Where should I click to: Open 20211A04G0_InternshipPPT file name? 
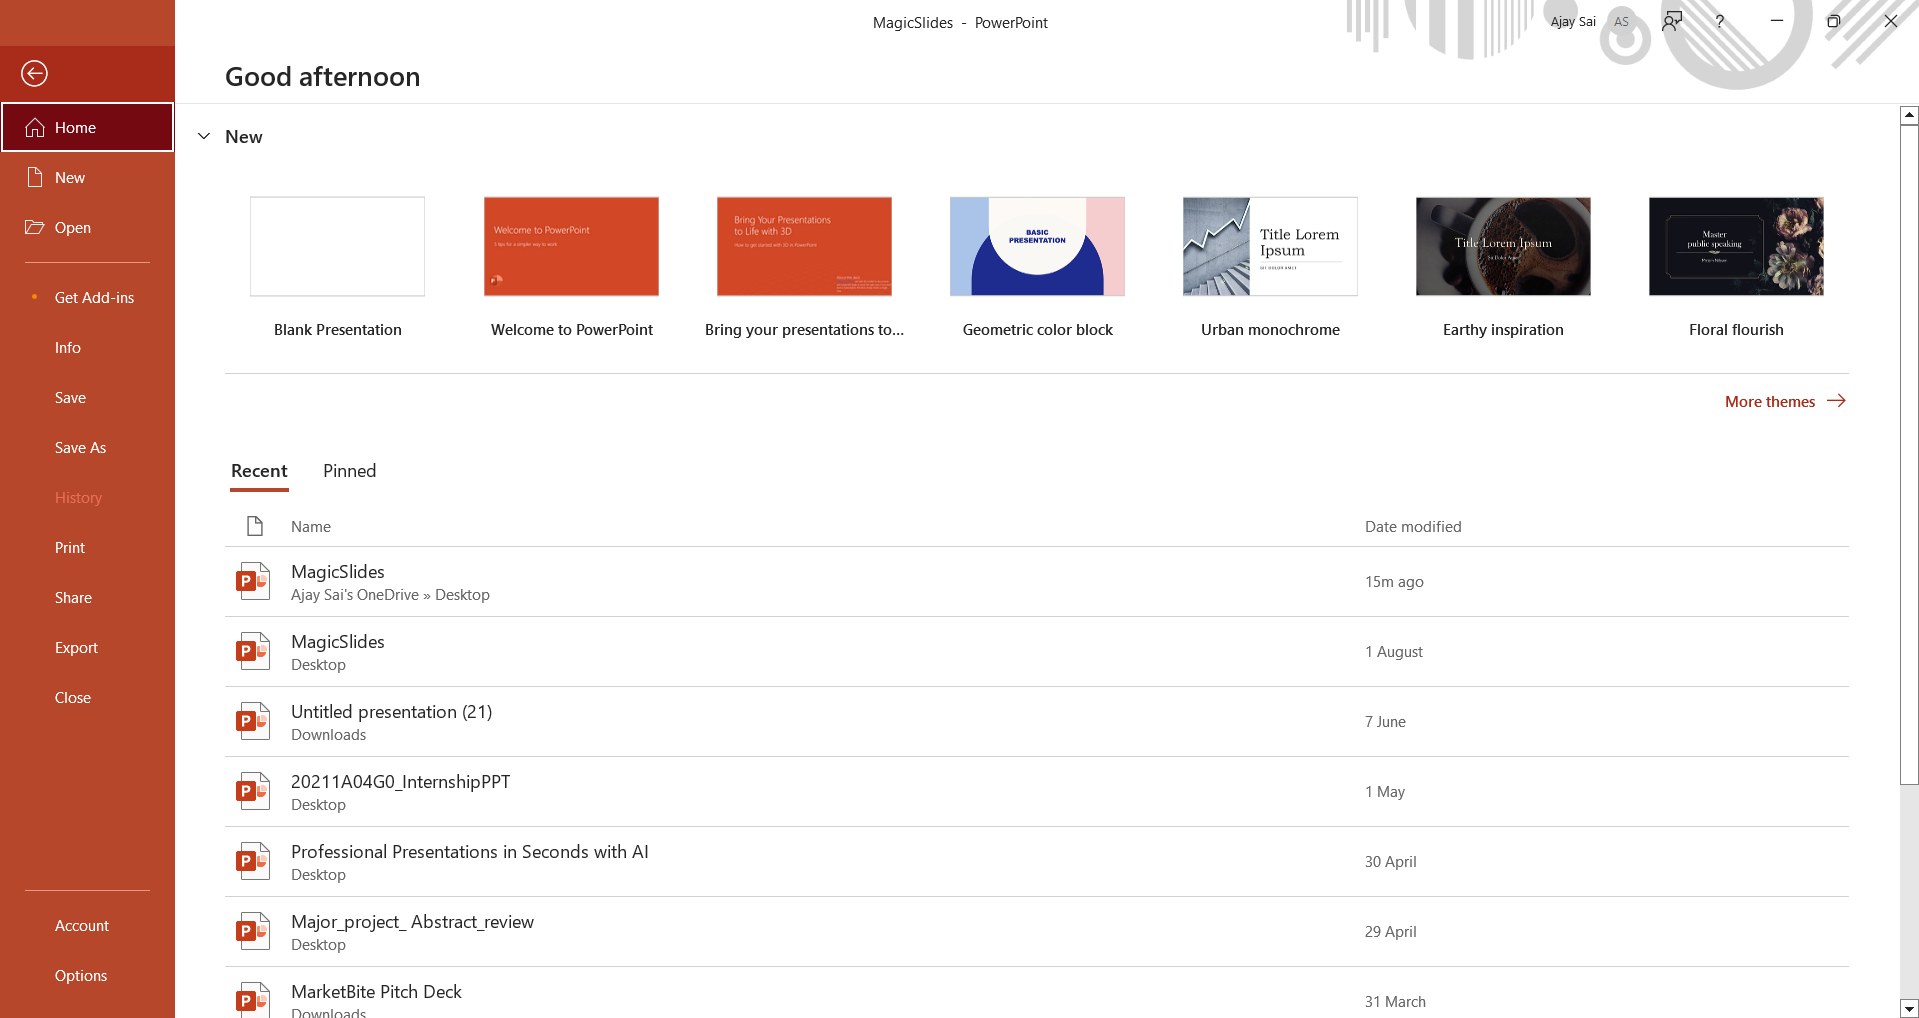(x=400, y=782)
